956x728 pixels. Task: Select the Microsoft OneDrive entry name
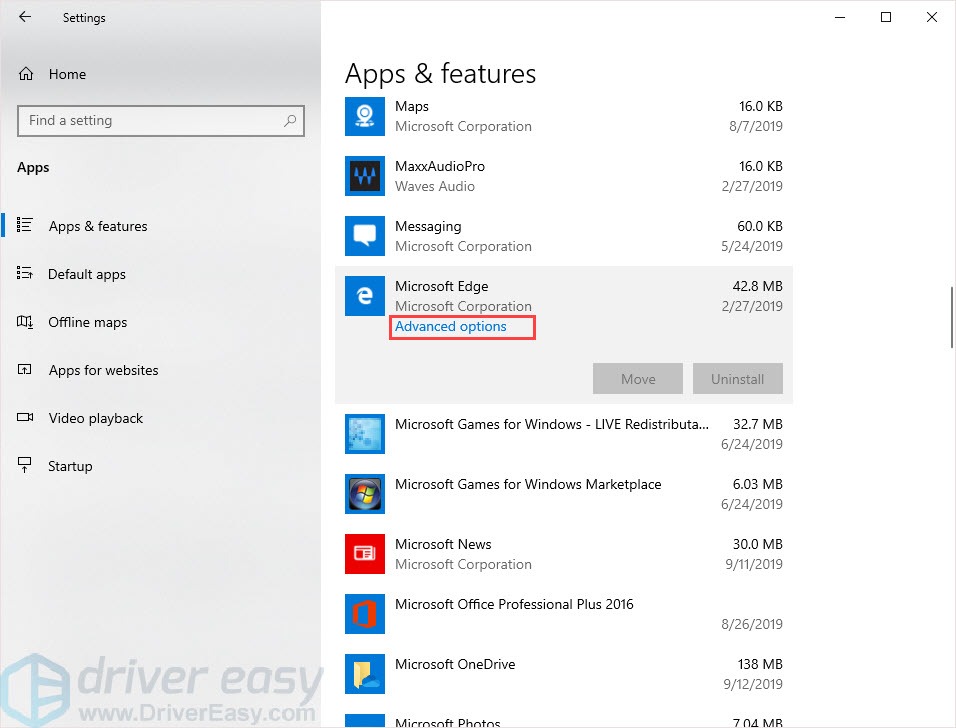(455, 664)
